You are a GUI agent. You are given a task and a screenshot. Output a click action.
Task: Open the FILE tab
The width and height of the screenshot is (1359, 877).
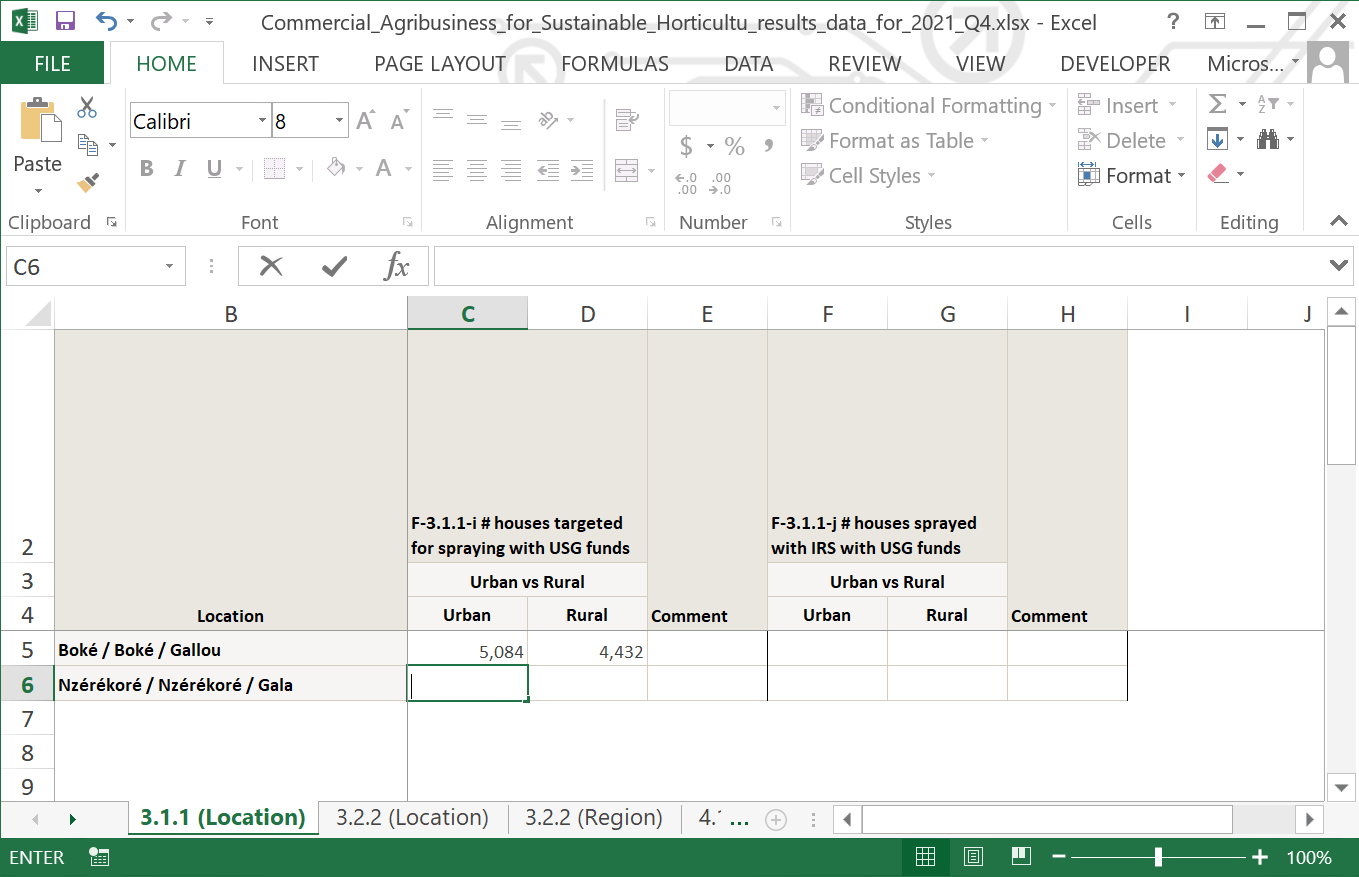tap(53, 64)
